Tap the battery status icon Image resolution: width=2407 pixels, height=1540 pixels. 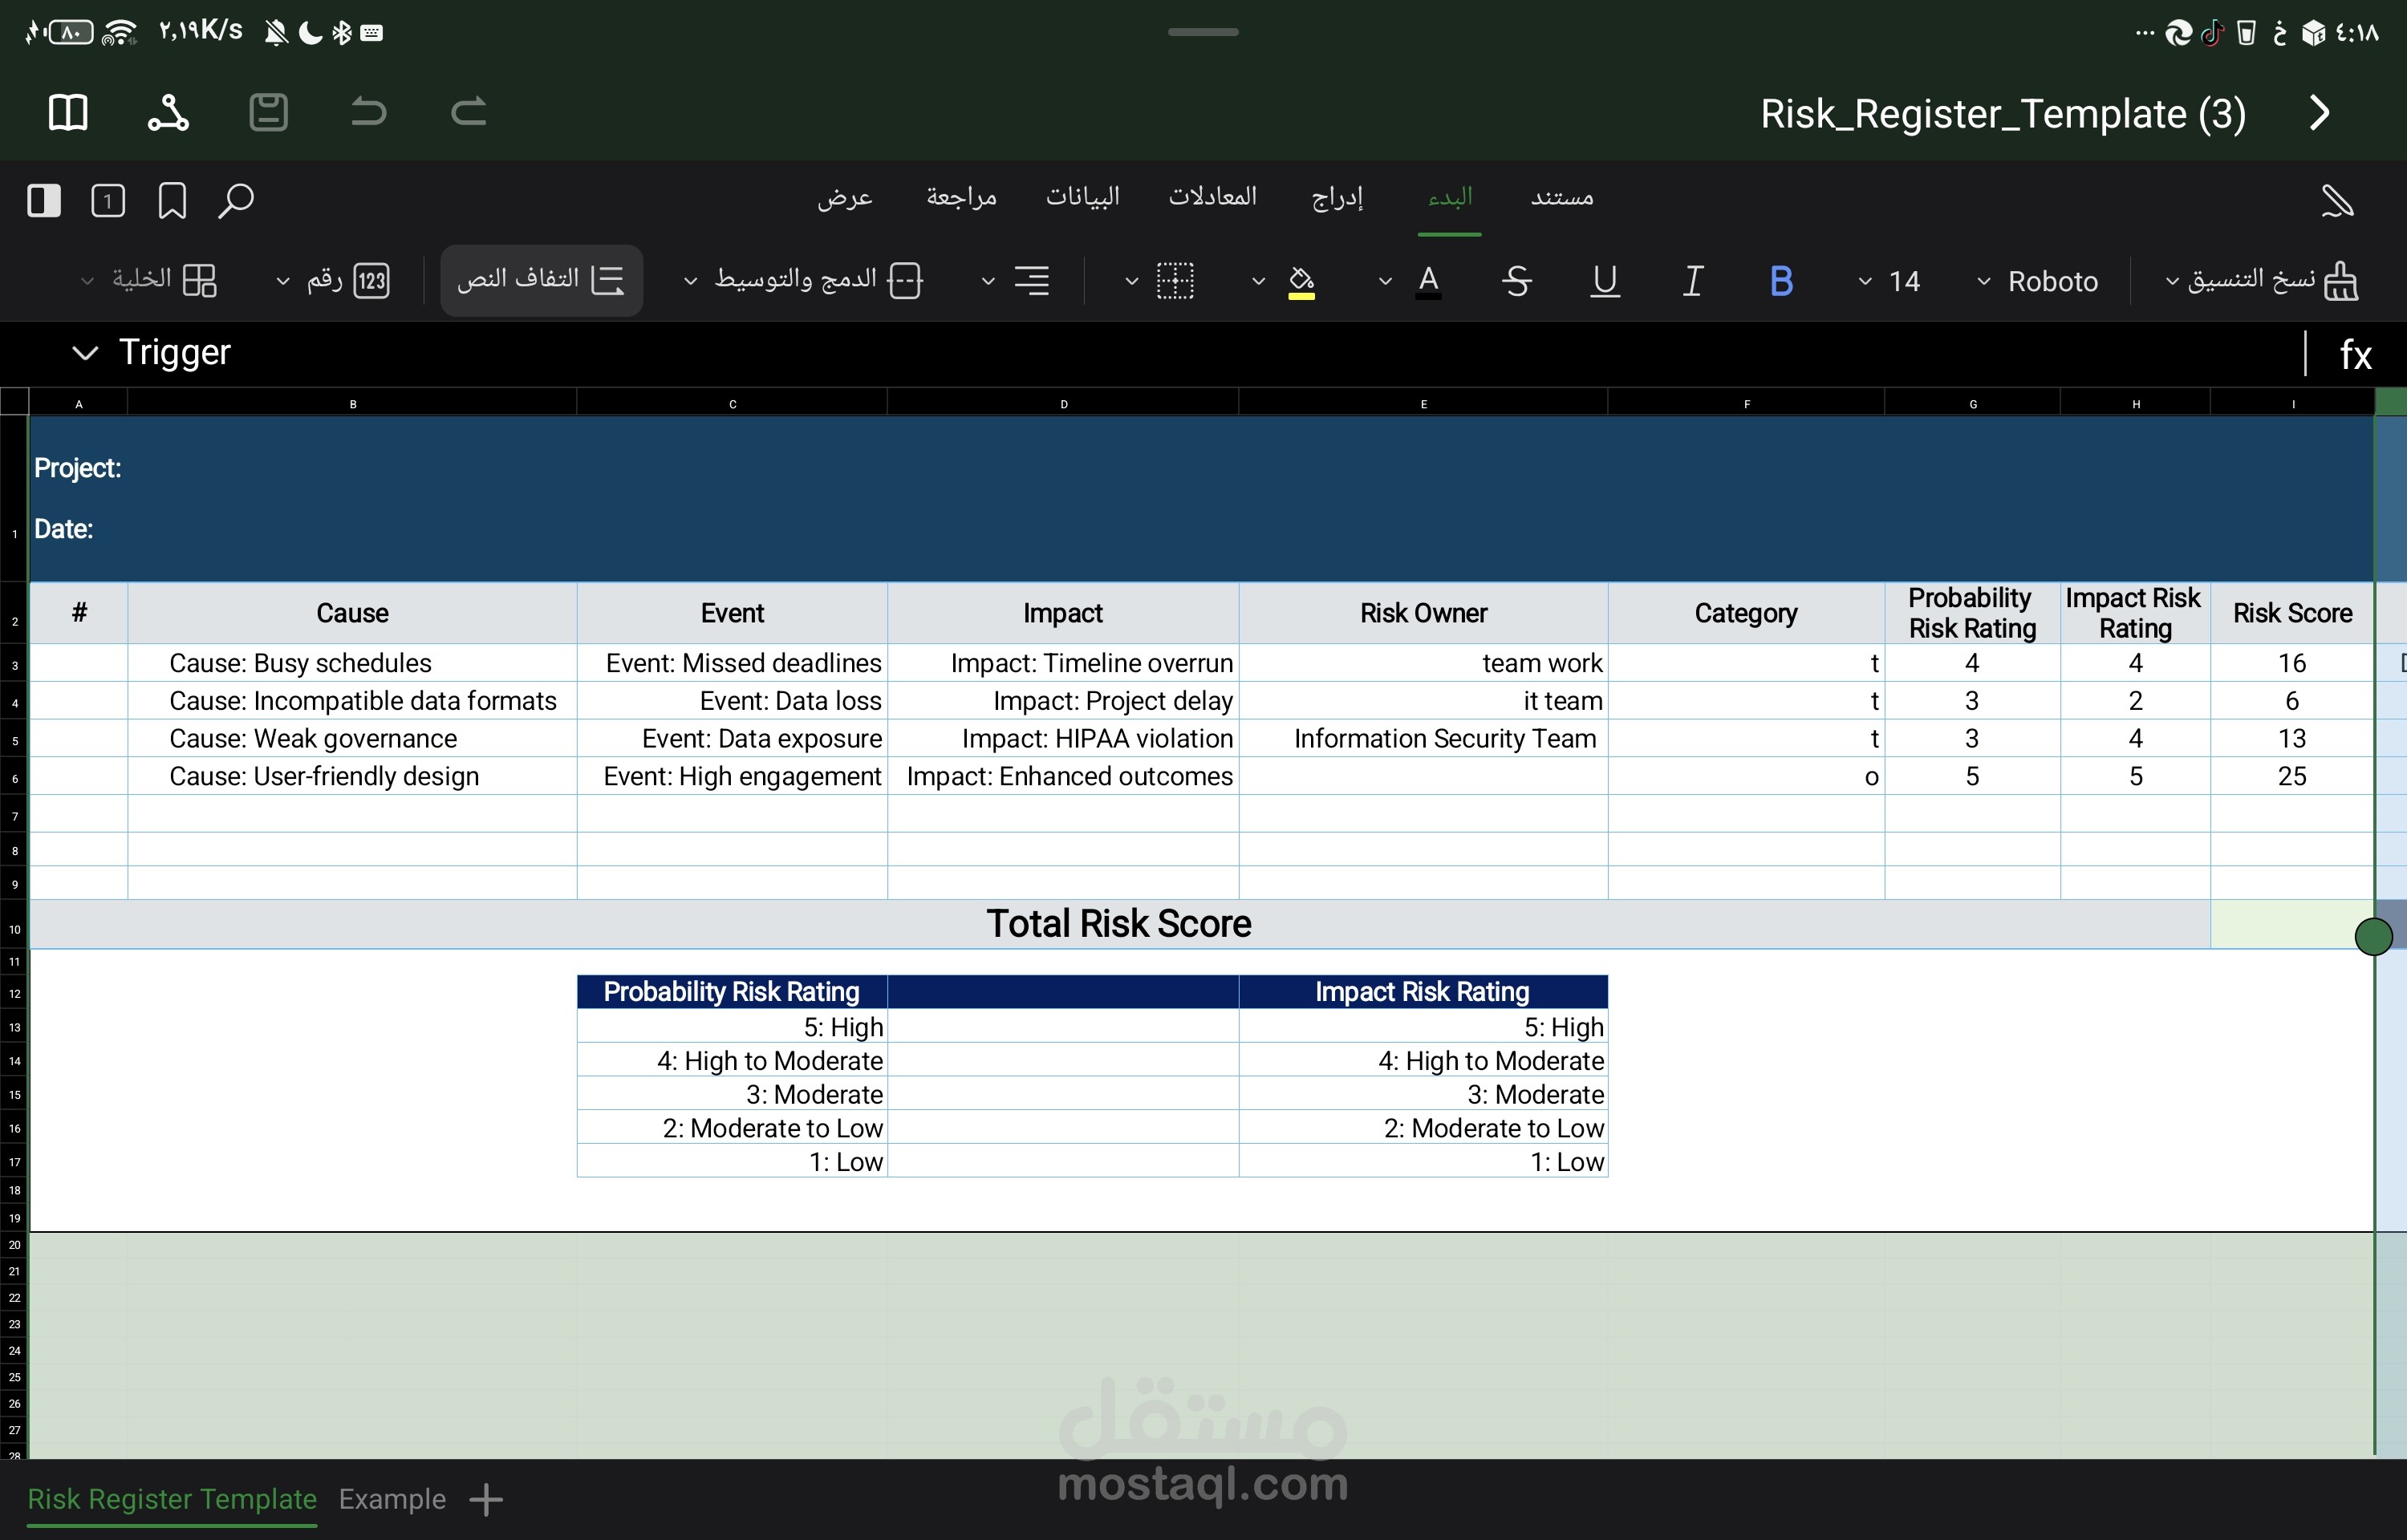[70, 33]
